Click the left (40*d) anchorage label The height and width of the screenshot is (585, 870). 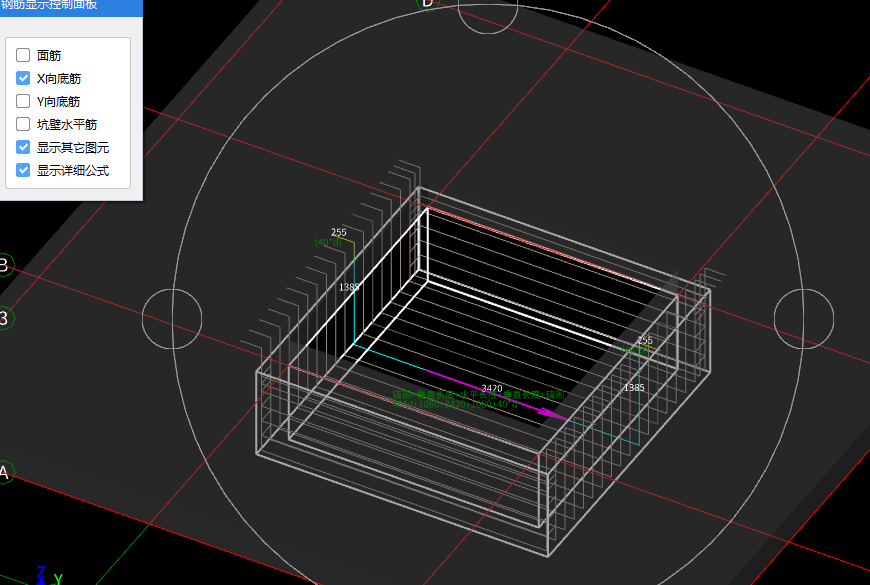pyautogui.click(x=328, y=242)
